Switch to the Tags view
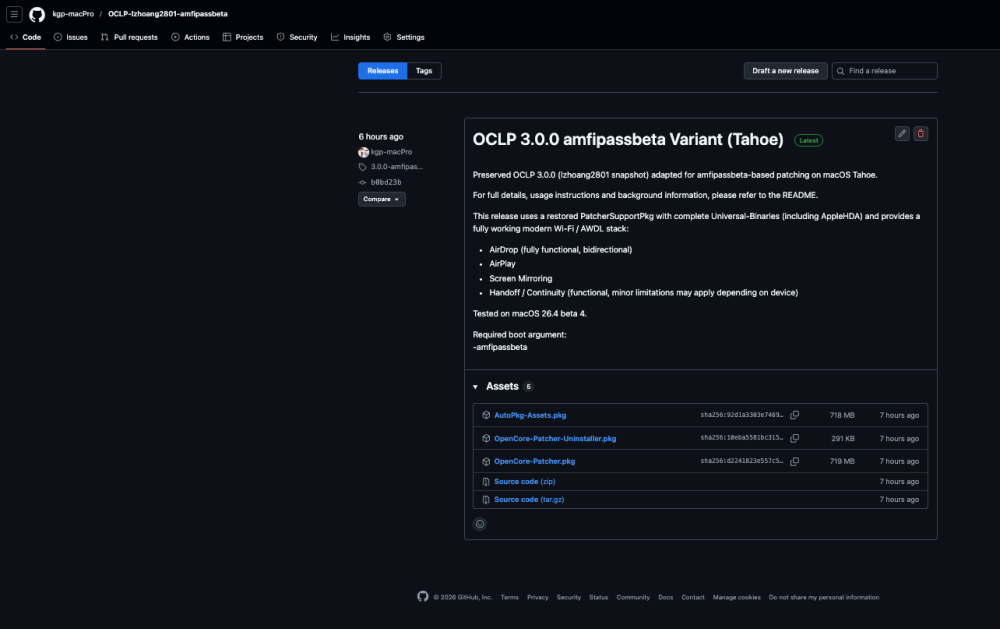Image resolution: width=1000 pixels, height=629 pixels. click(x=424, y=71)
